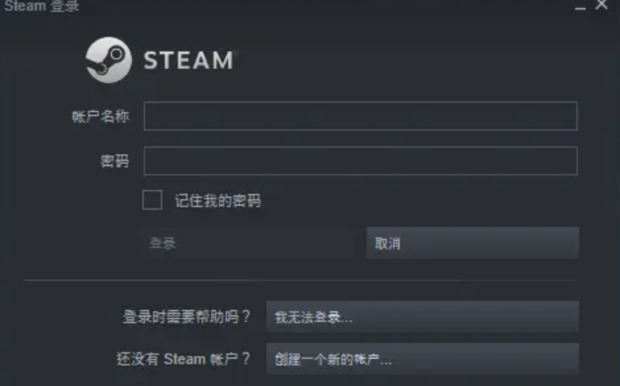Click the 密码 field label
This screenshot has height=386, width=620.
coord(115,161)
